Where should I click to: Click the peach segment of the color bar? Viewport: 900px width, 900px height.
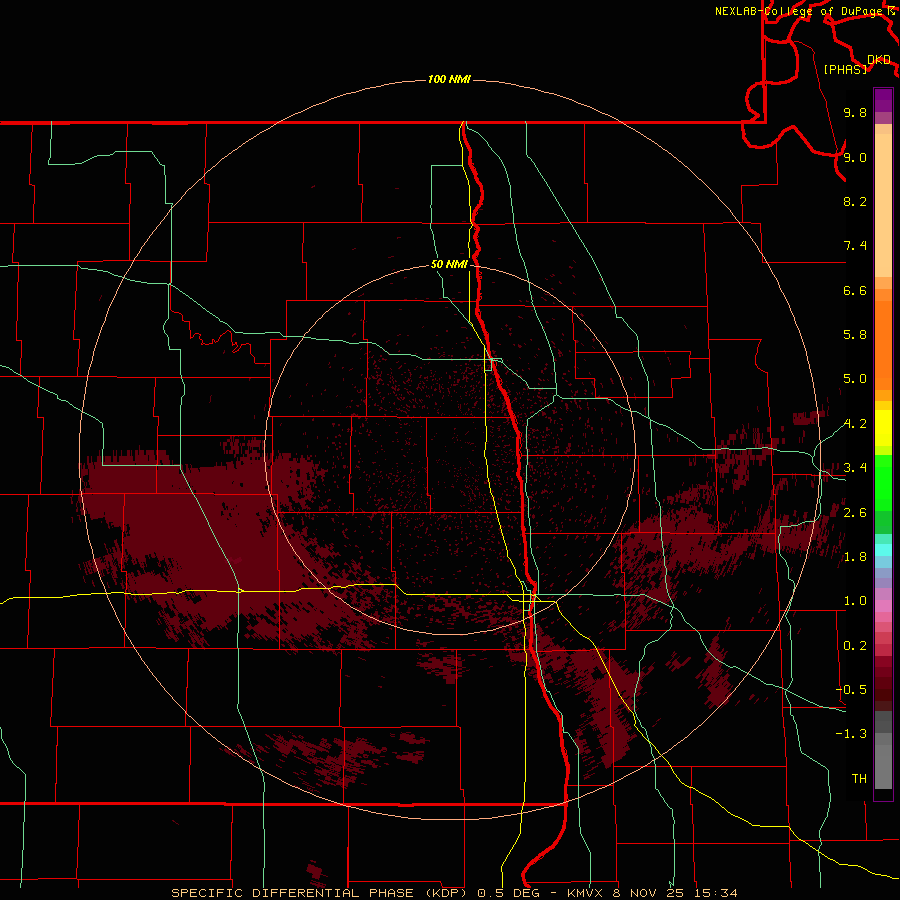point(883,205)
